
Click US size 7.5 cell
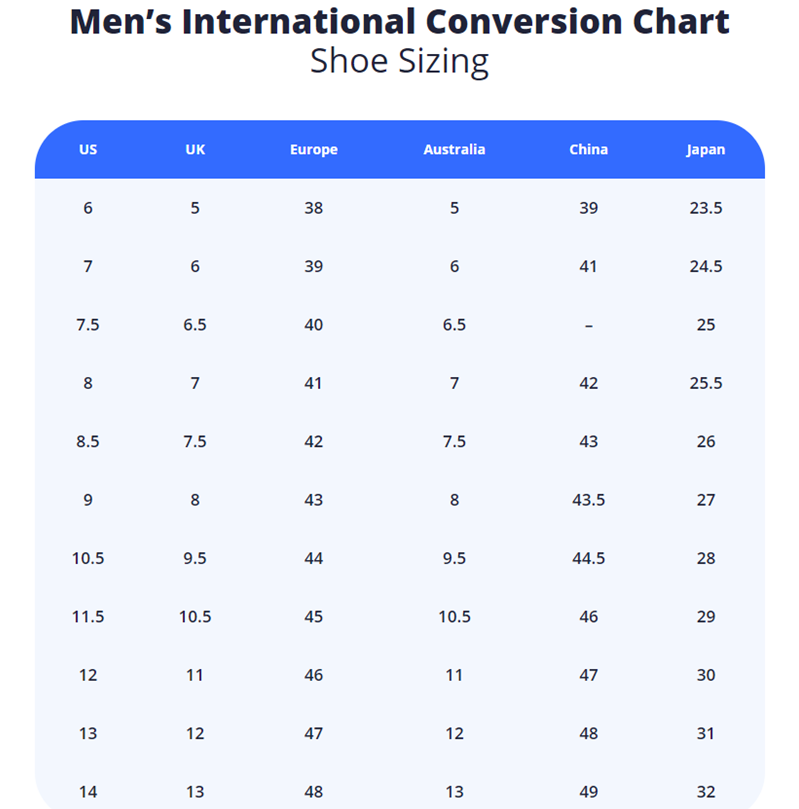click(88, 325)
